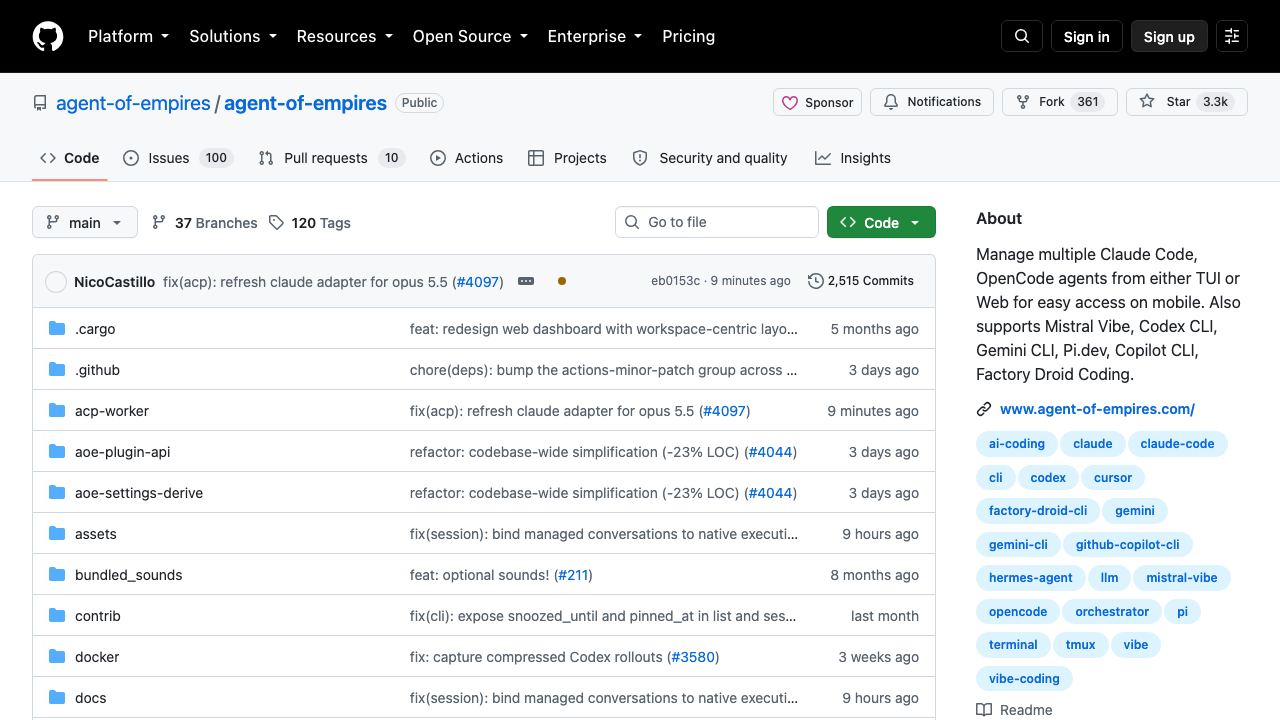Select the claude-code topic tag
Image resolution: width=1280 pixels, height=720 pixels.
(1177, 444)
